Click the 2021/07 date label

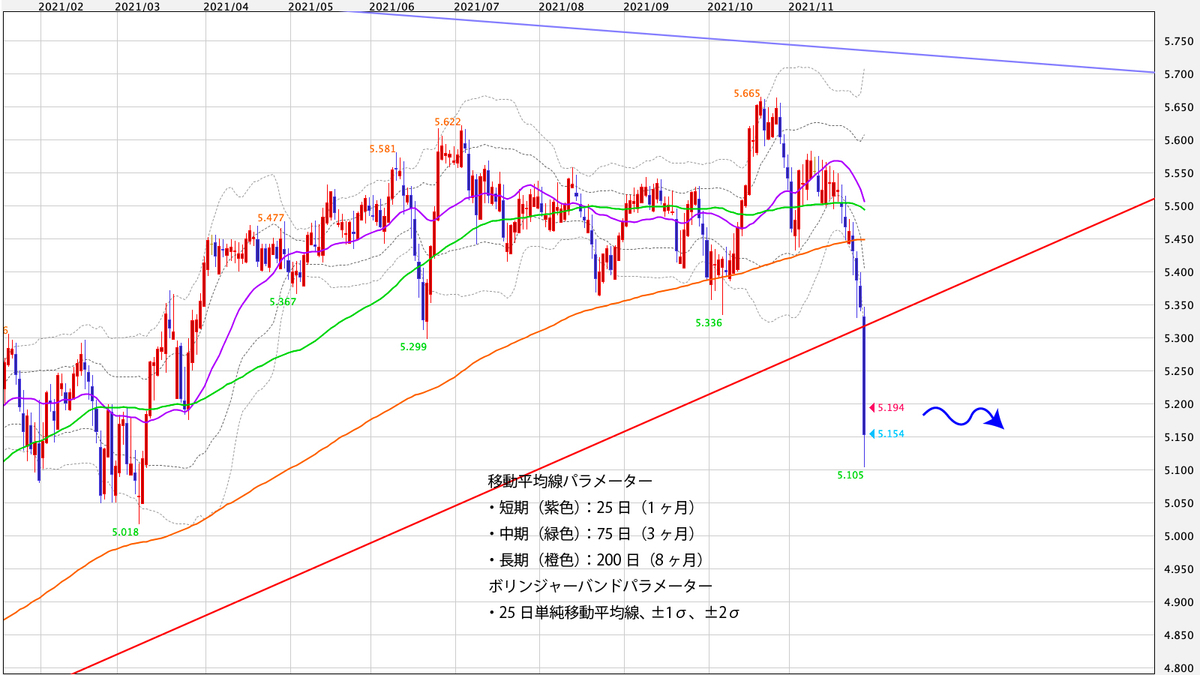pyautogui.click(x=477, y=7)
